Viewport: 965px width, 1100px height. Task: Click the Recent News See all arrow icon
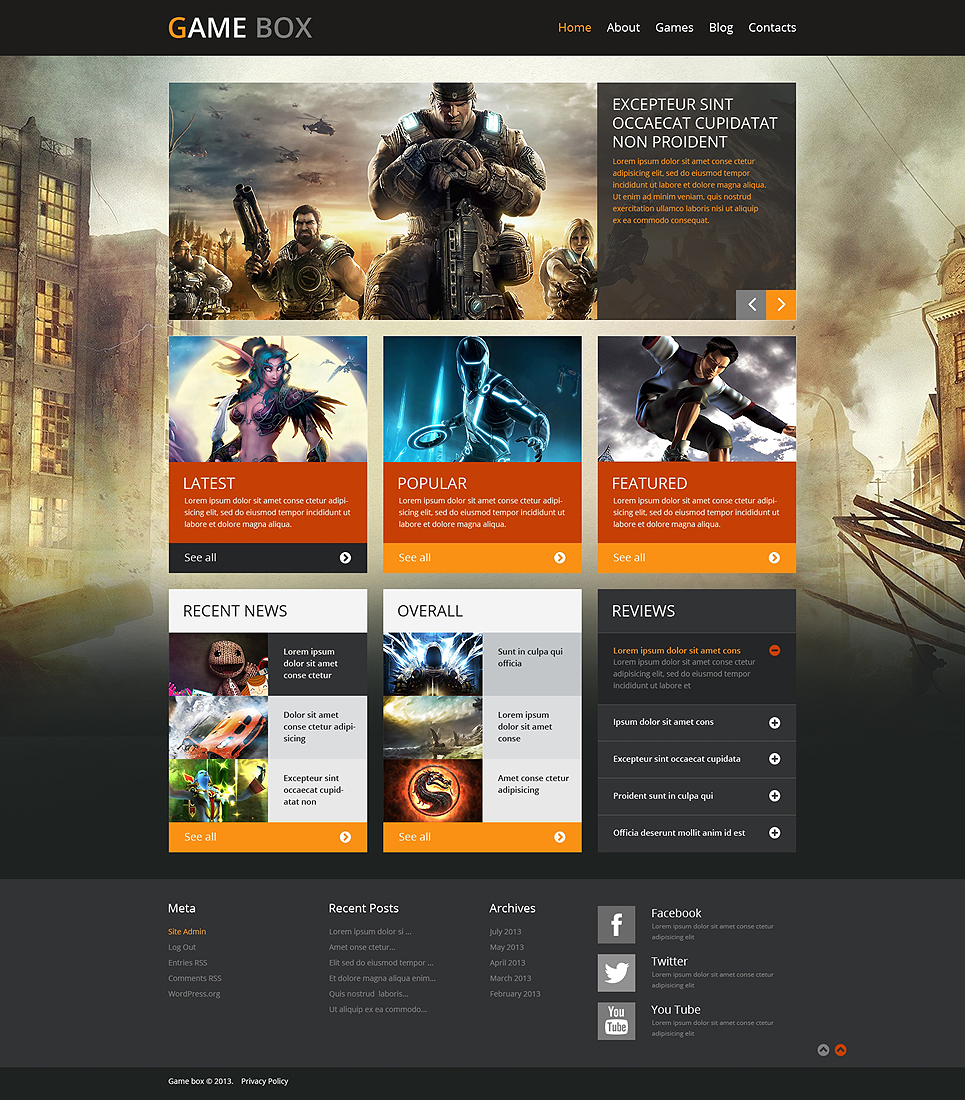click(x=345, y=837)
